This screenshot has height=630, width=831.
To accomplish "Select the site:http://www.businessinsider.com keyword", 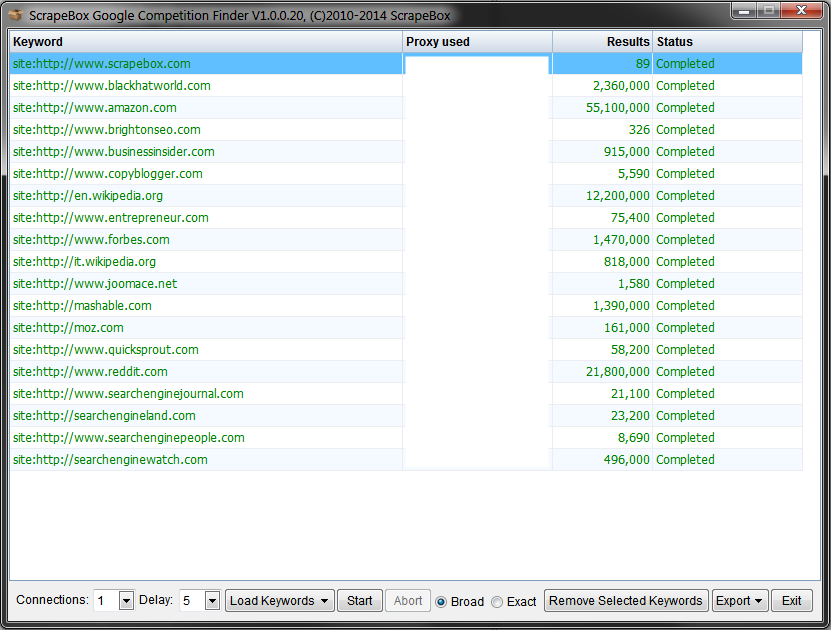I will pyautogui.click(x=114, y=152).
